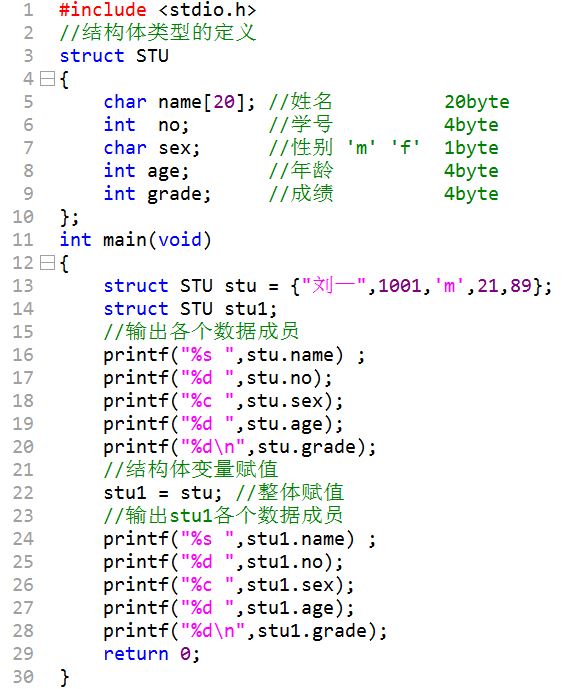
Task: Click struct STU stu1 declaration
Action: click(x=190, y=309)
